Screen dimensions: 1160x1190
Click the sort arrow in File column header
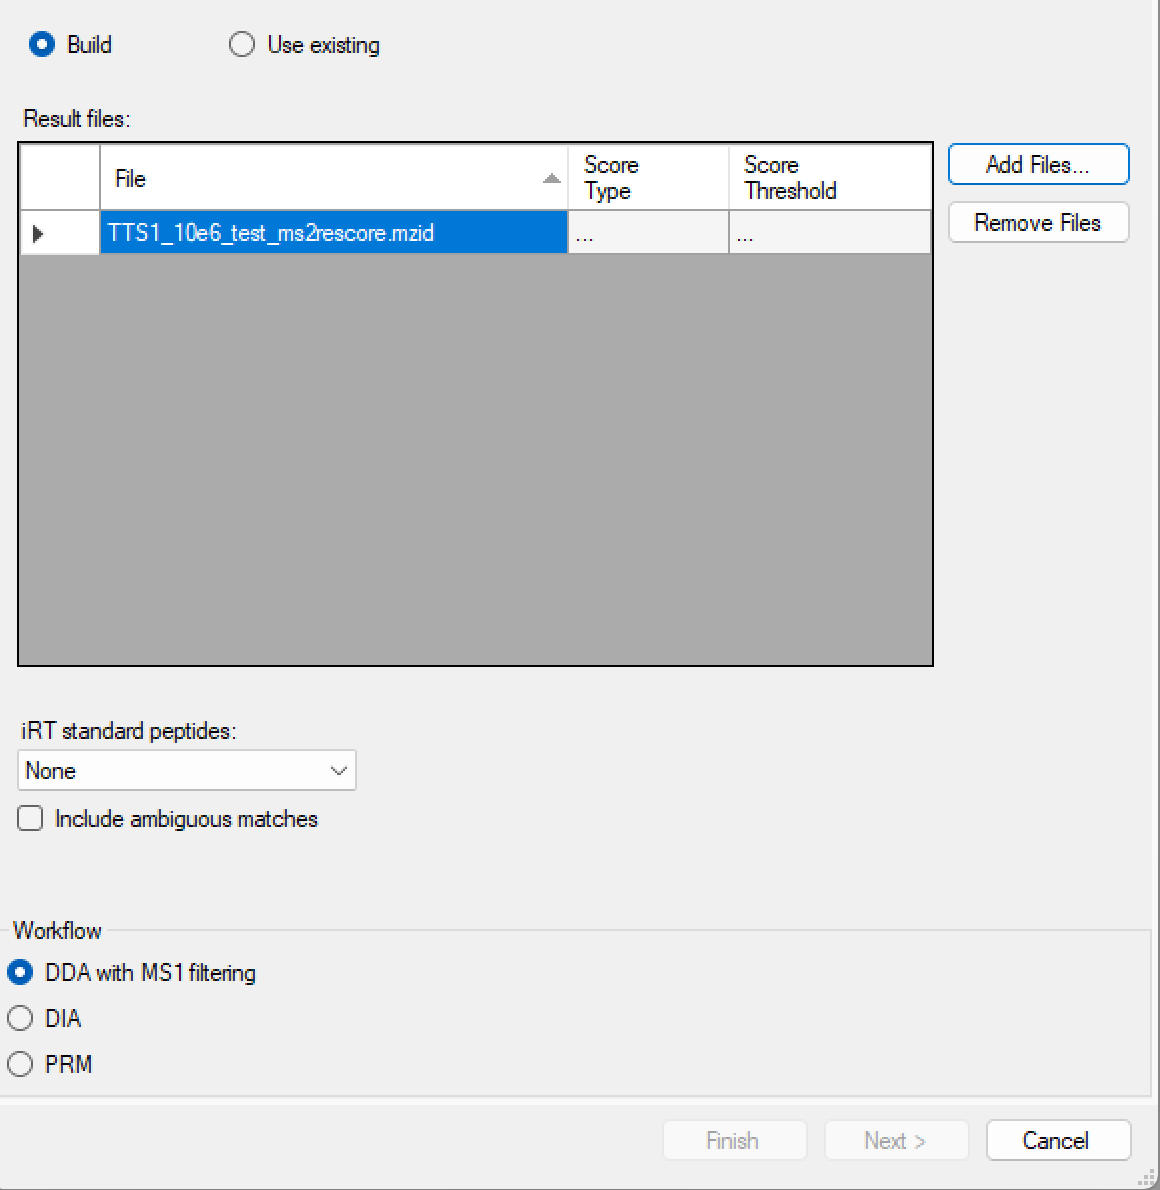point(551,179)
